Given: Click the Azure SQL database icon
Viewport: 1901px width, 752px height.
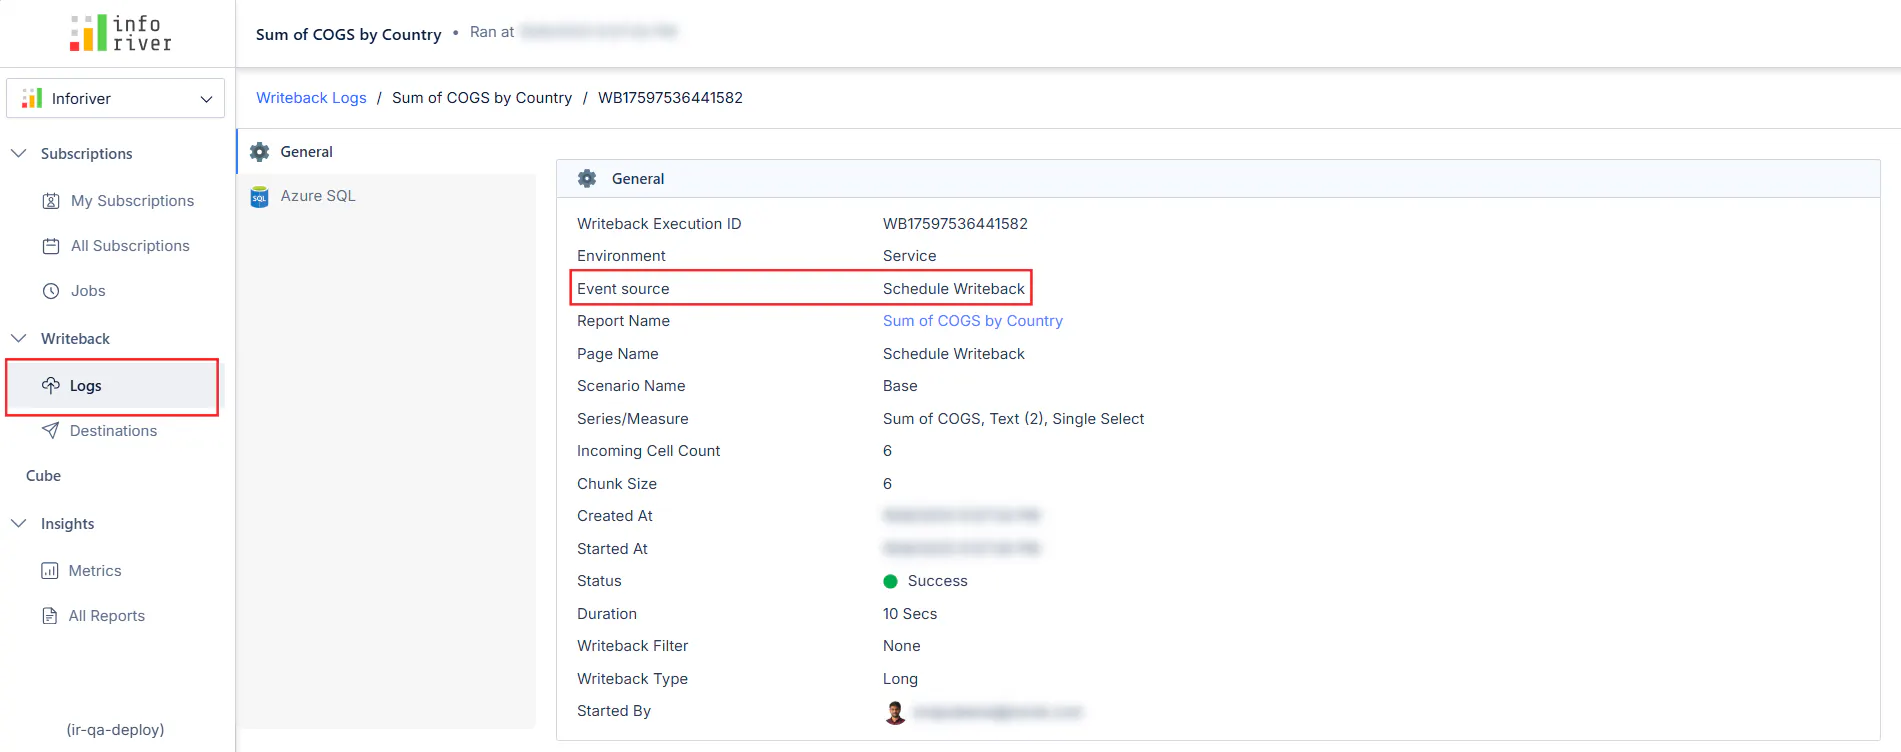Looking at the screenshot, I should tap(260, 197).
